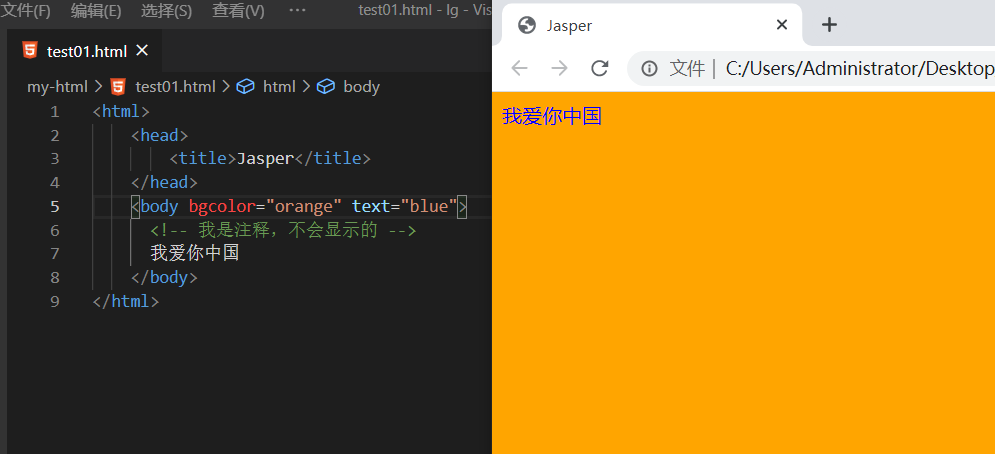Click the HTML5 icon on test01.html tab
The image size is (995, 454).
29,50
